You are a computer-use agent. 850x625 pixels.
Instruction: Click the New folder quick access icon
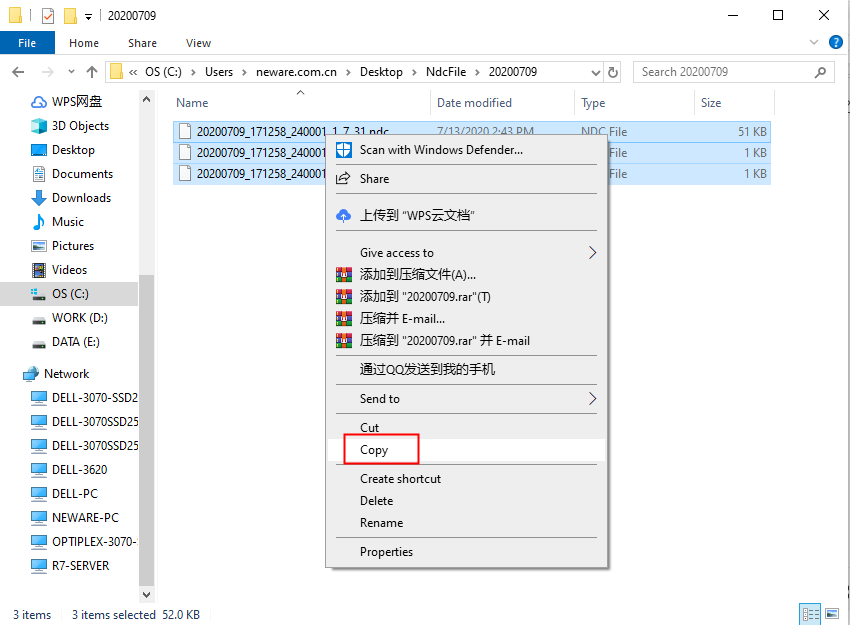tap(70, 16)
